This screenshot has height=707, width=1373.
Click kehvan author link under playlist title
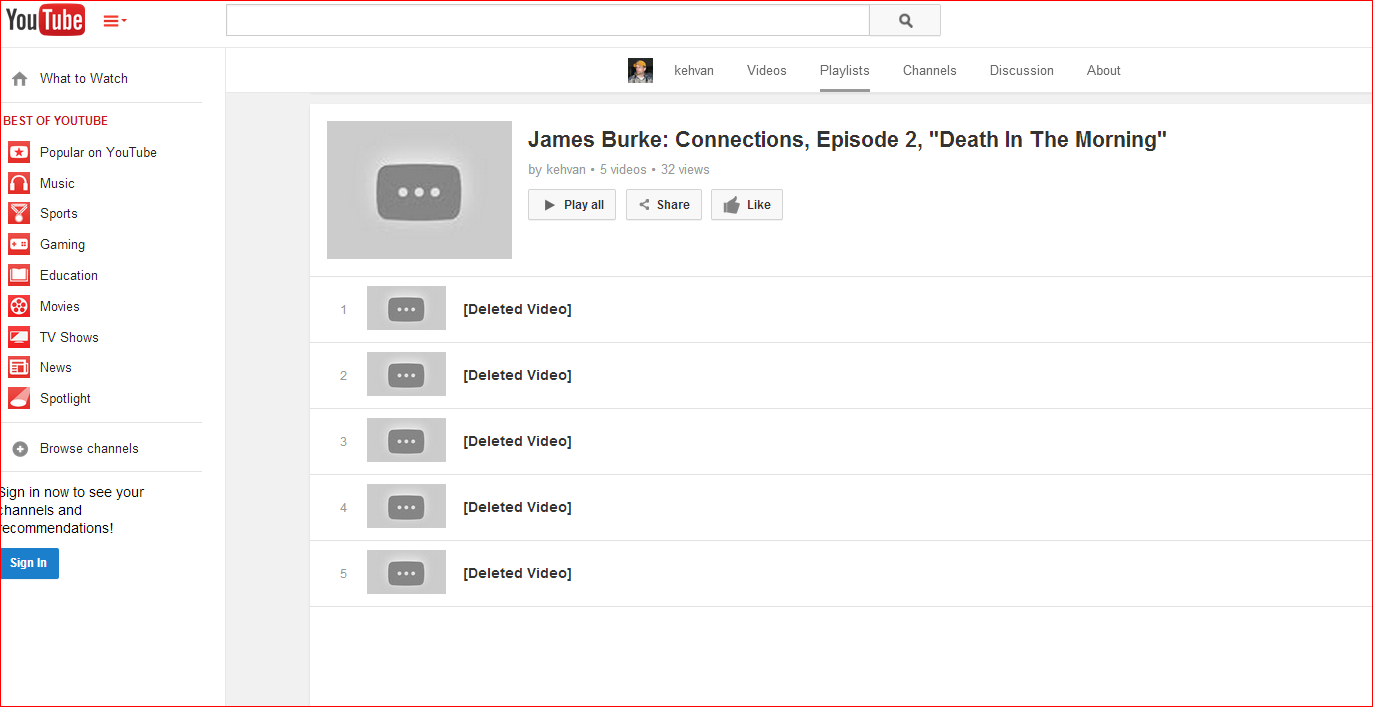566,169
